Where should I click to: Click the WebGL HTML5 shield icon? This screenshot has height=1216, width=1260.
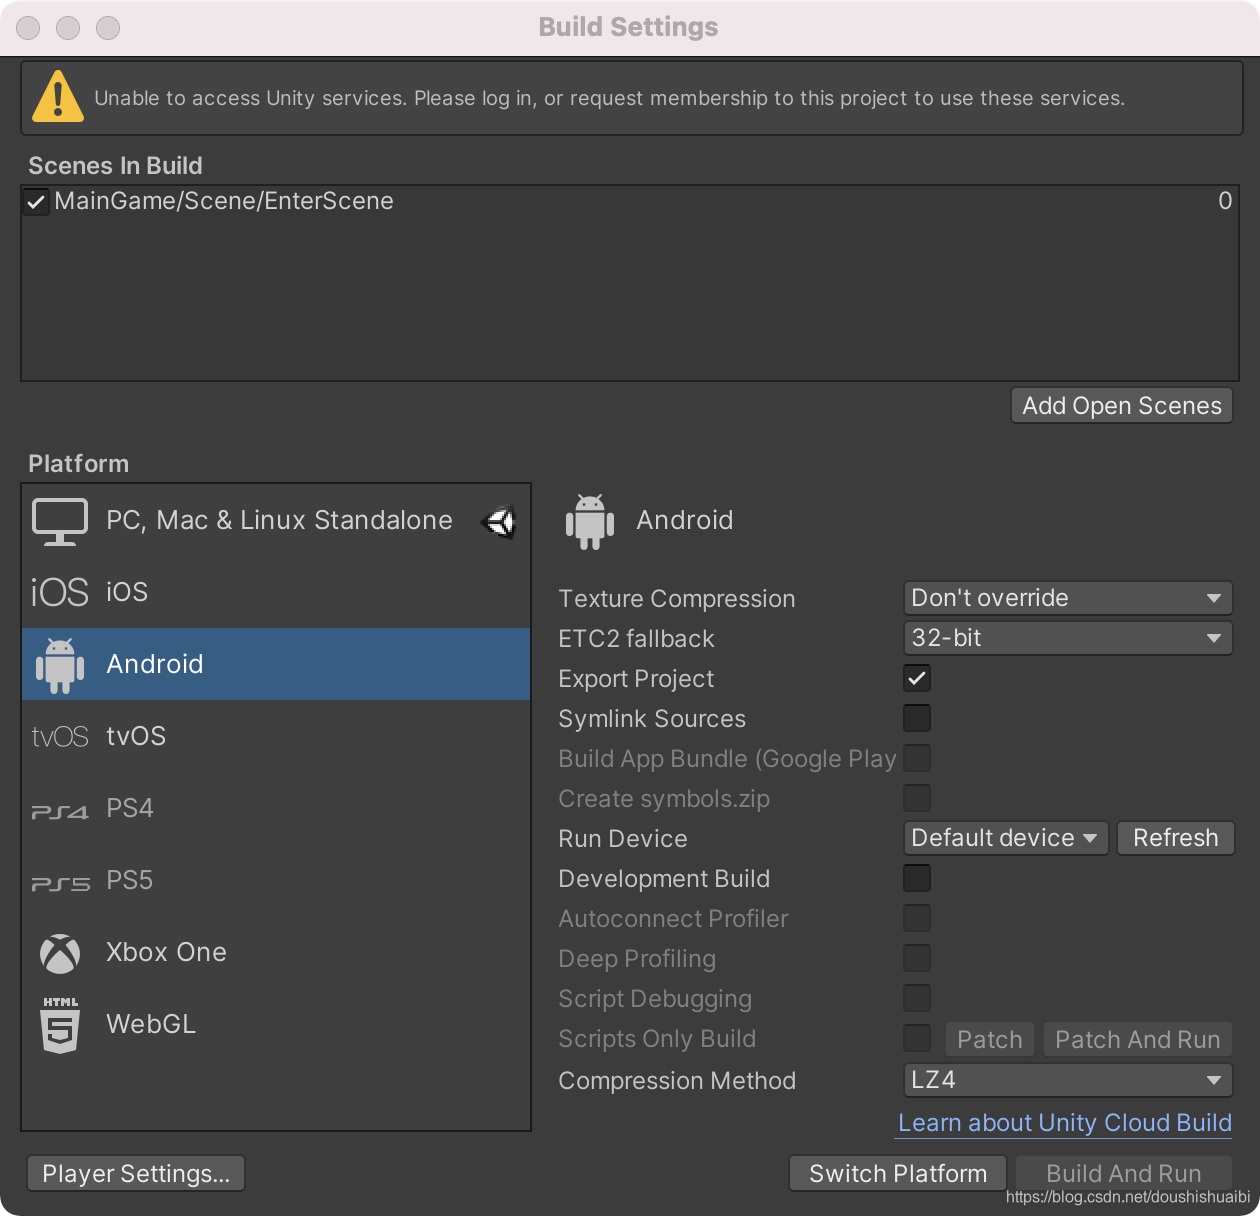pos(60,1025)
